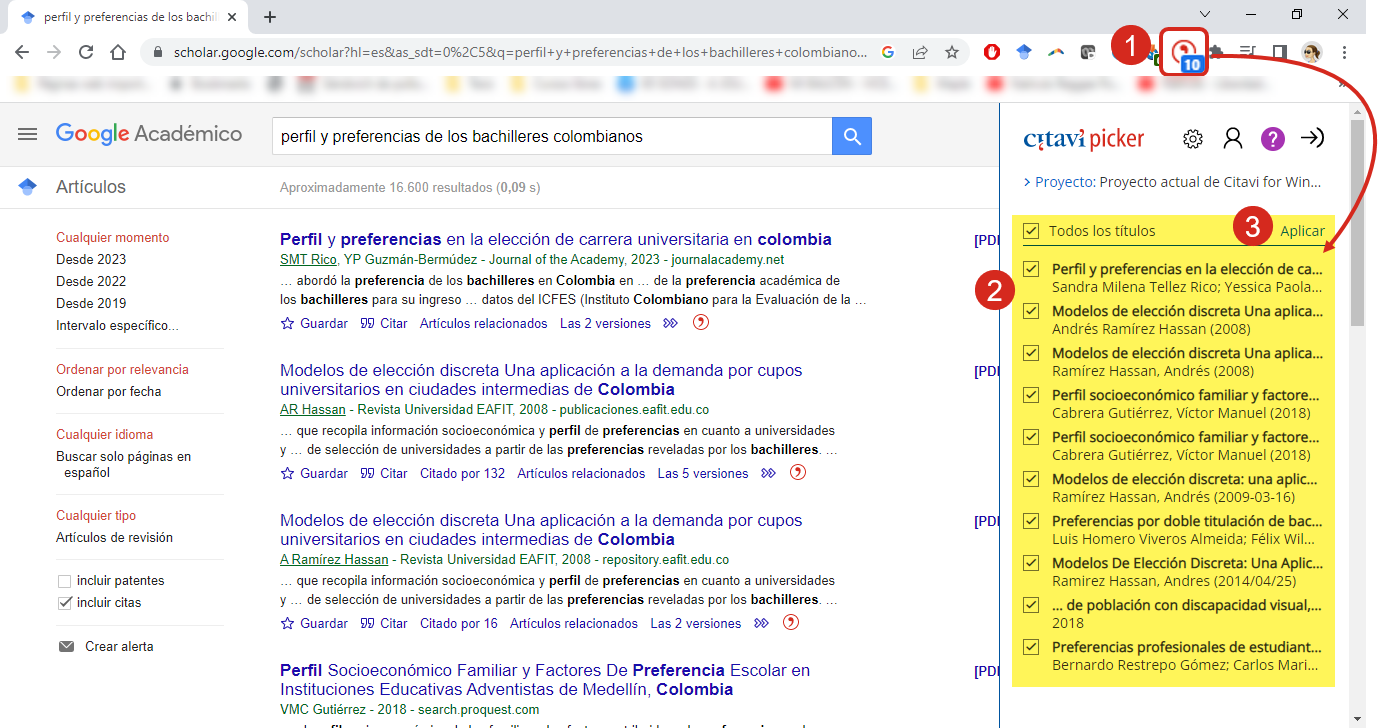
Task: Click the blue search magnifier button
Action: click(852, 136)
